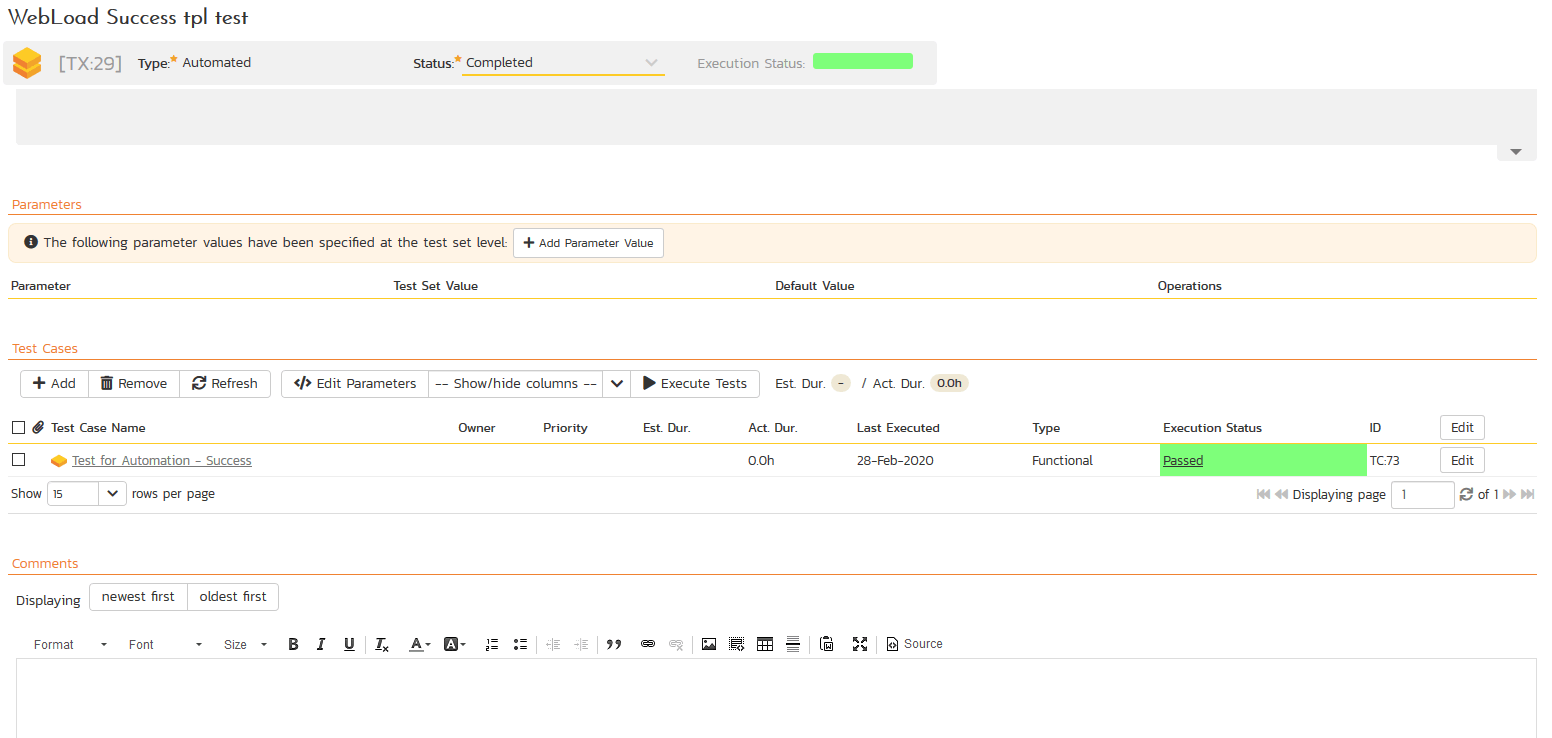Insert a block quote
Viewport: 1552px width, 738px height.
coord(614,644)
